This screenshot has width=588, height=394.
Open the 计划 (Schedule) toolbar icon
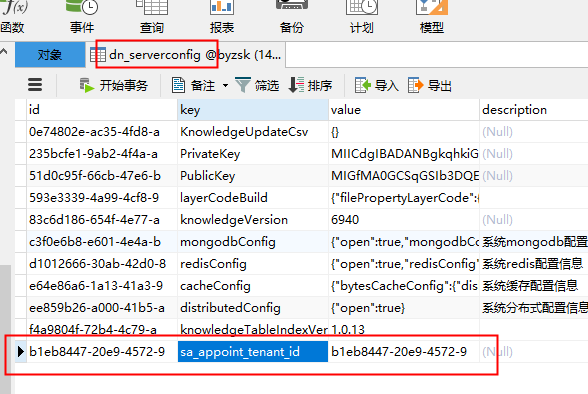(x=362, y=16)
